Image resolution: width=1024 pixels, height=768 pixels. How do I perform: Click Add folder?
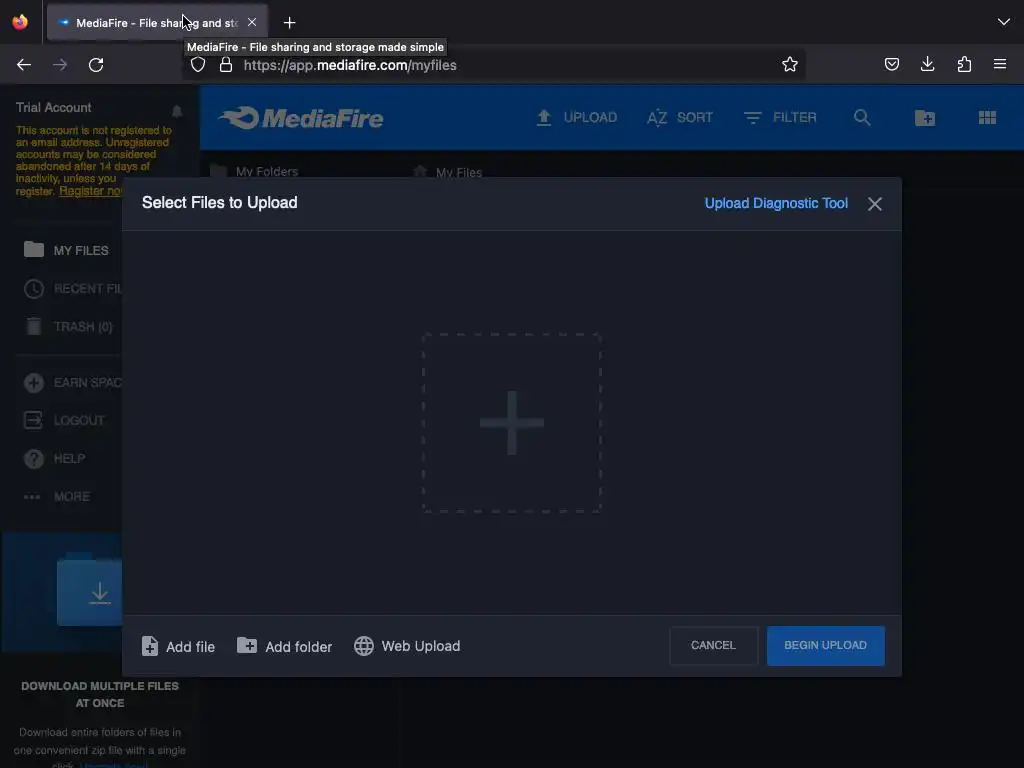[x=284, y=647]
